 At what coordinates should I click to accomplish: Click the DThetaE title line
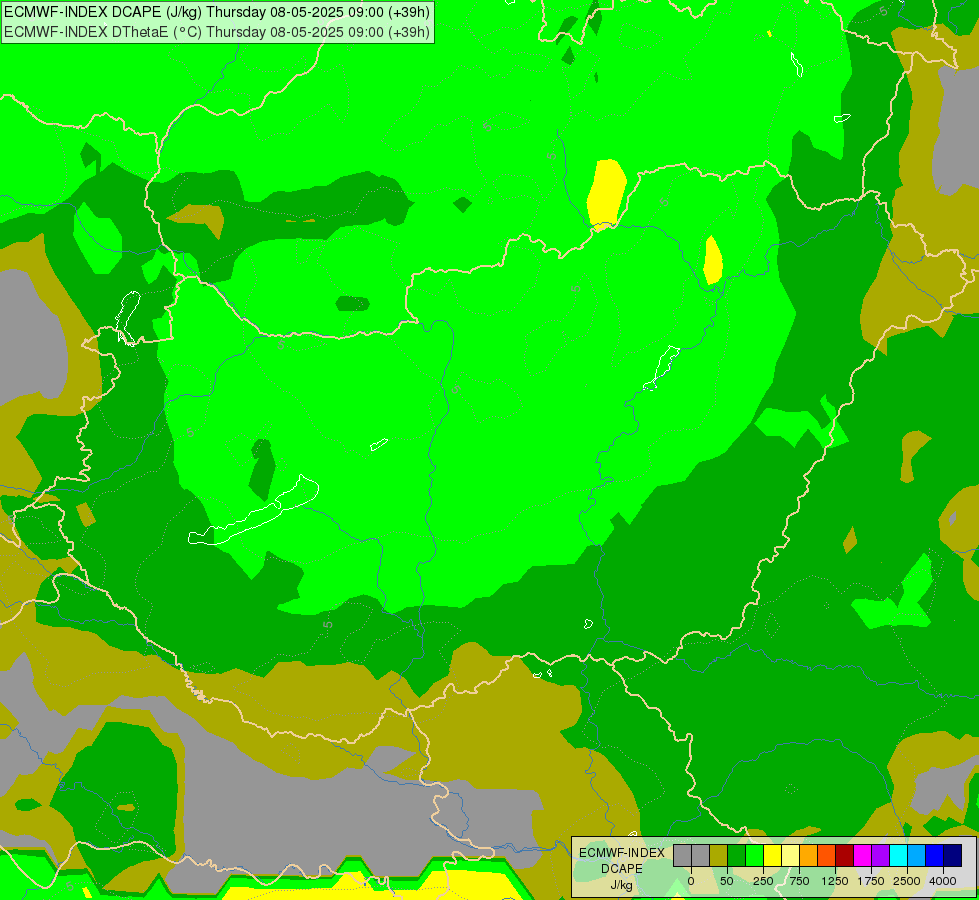217,32
